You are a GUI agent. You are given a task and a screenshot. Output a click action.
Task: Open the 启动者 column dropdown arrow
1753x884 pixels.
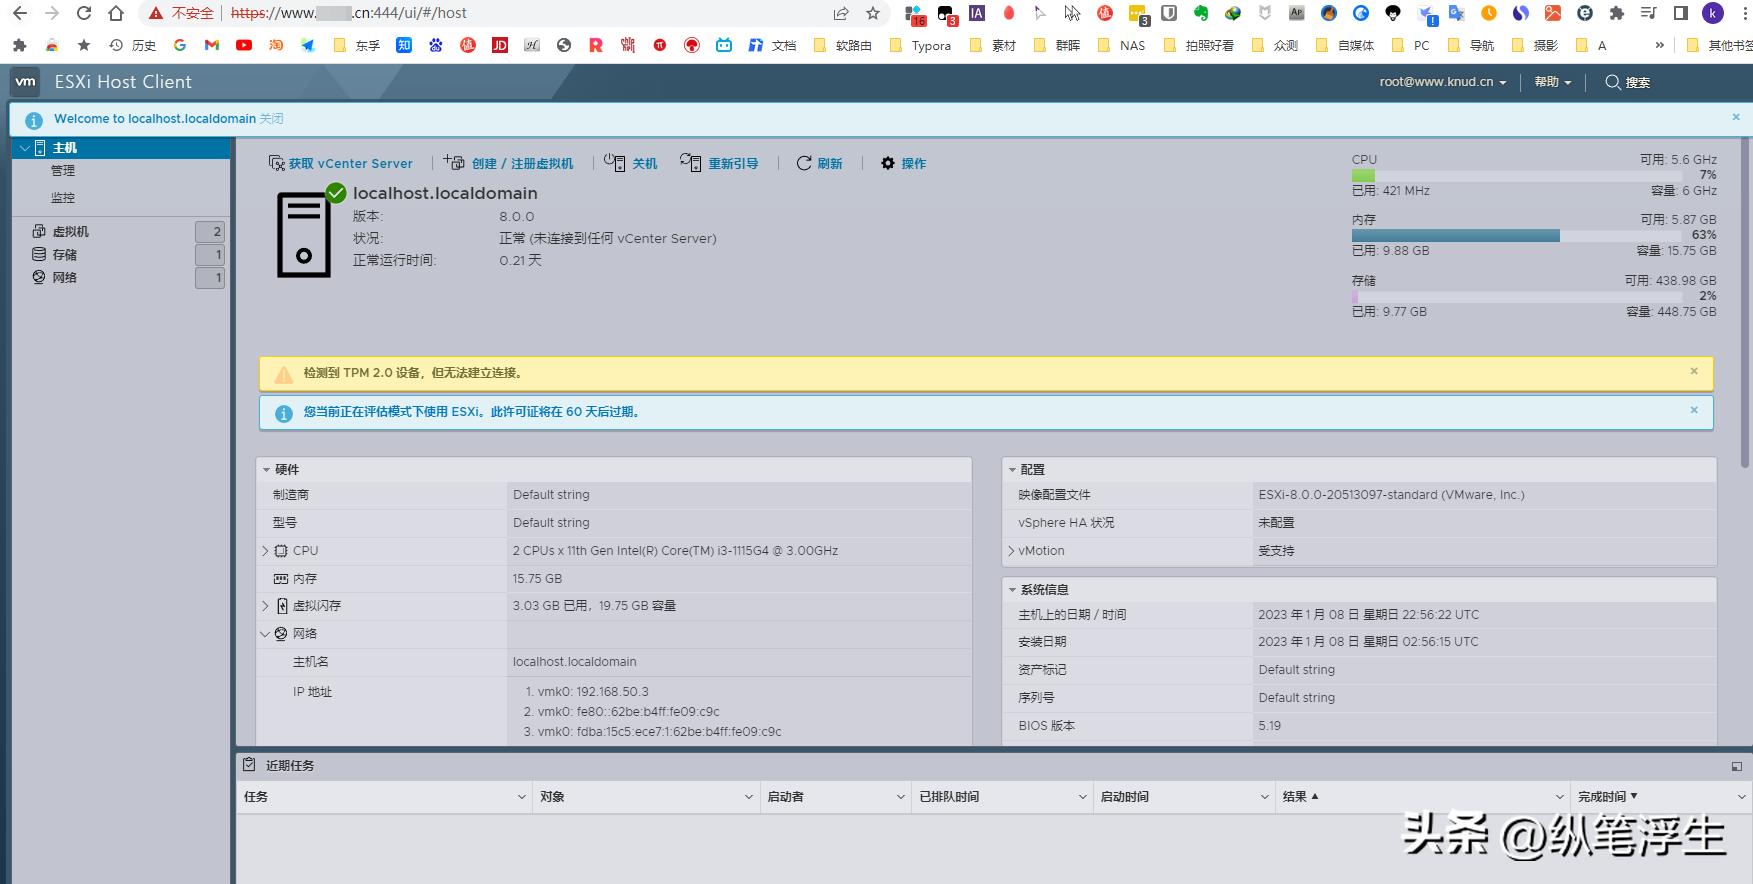[x=900, y=797]
